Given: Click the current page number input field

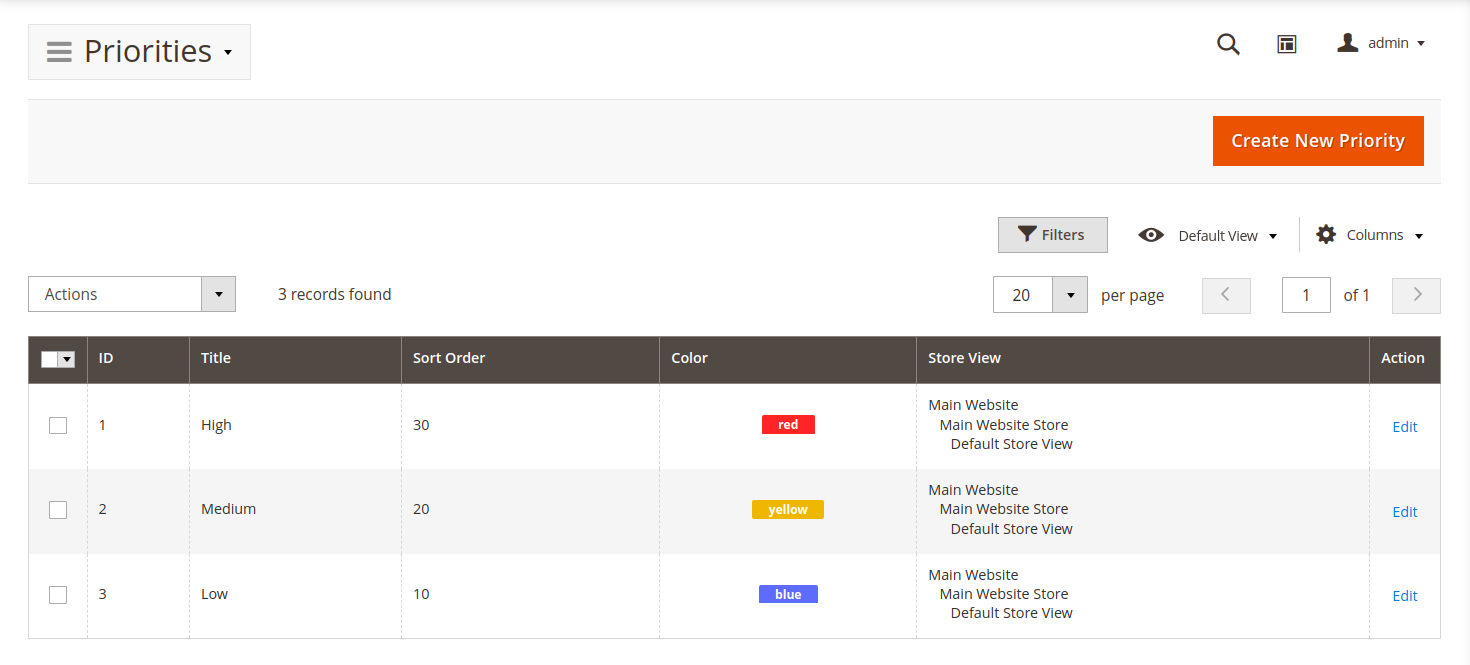Looking at the screenshot, I should click(1305, 295).
